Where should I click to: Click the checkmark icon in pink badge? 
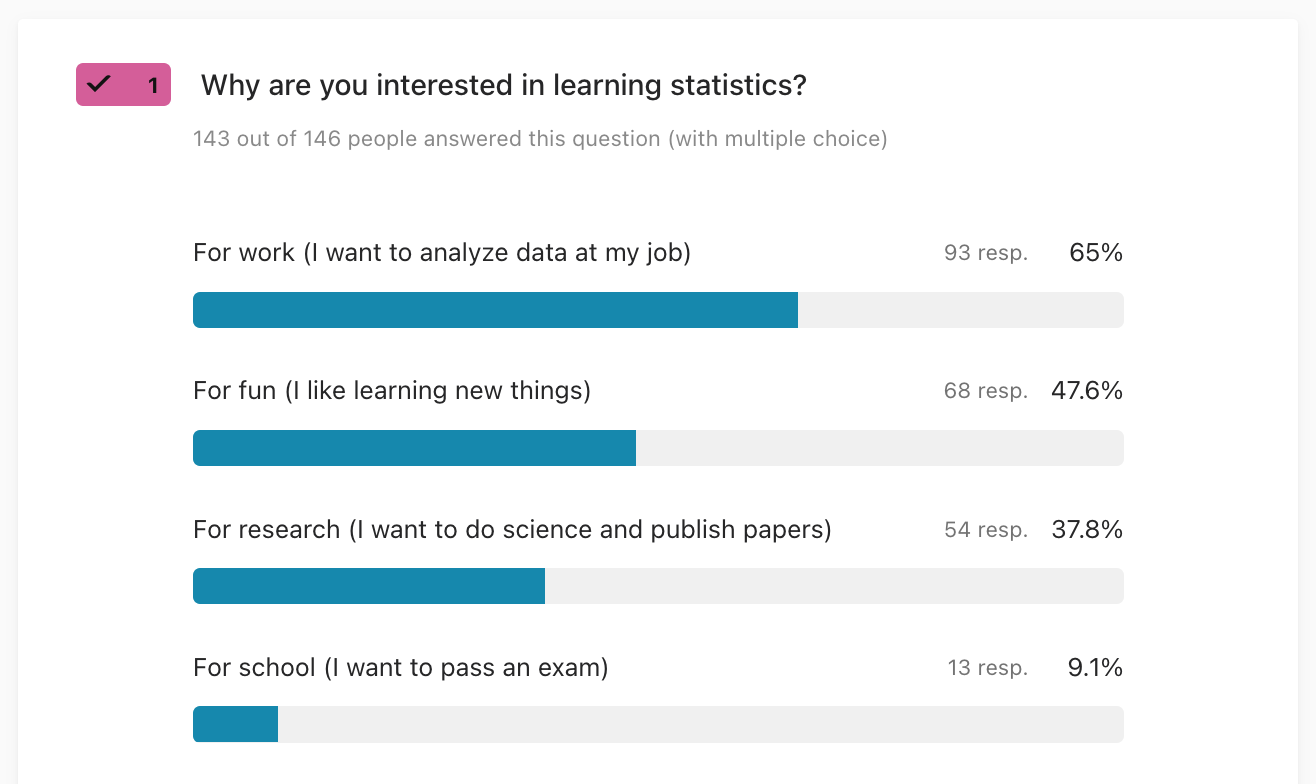[x=98, y=84]
